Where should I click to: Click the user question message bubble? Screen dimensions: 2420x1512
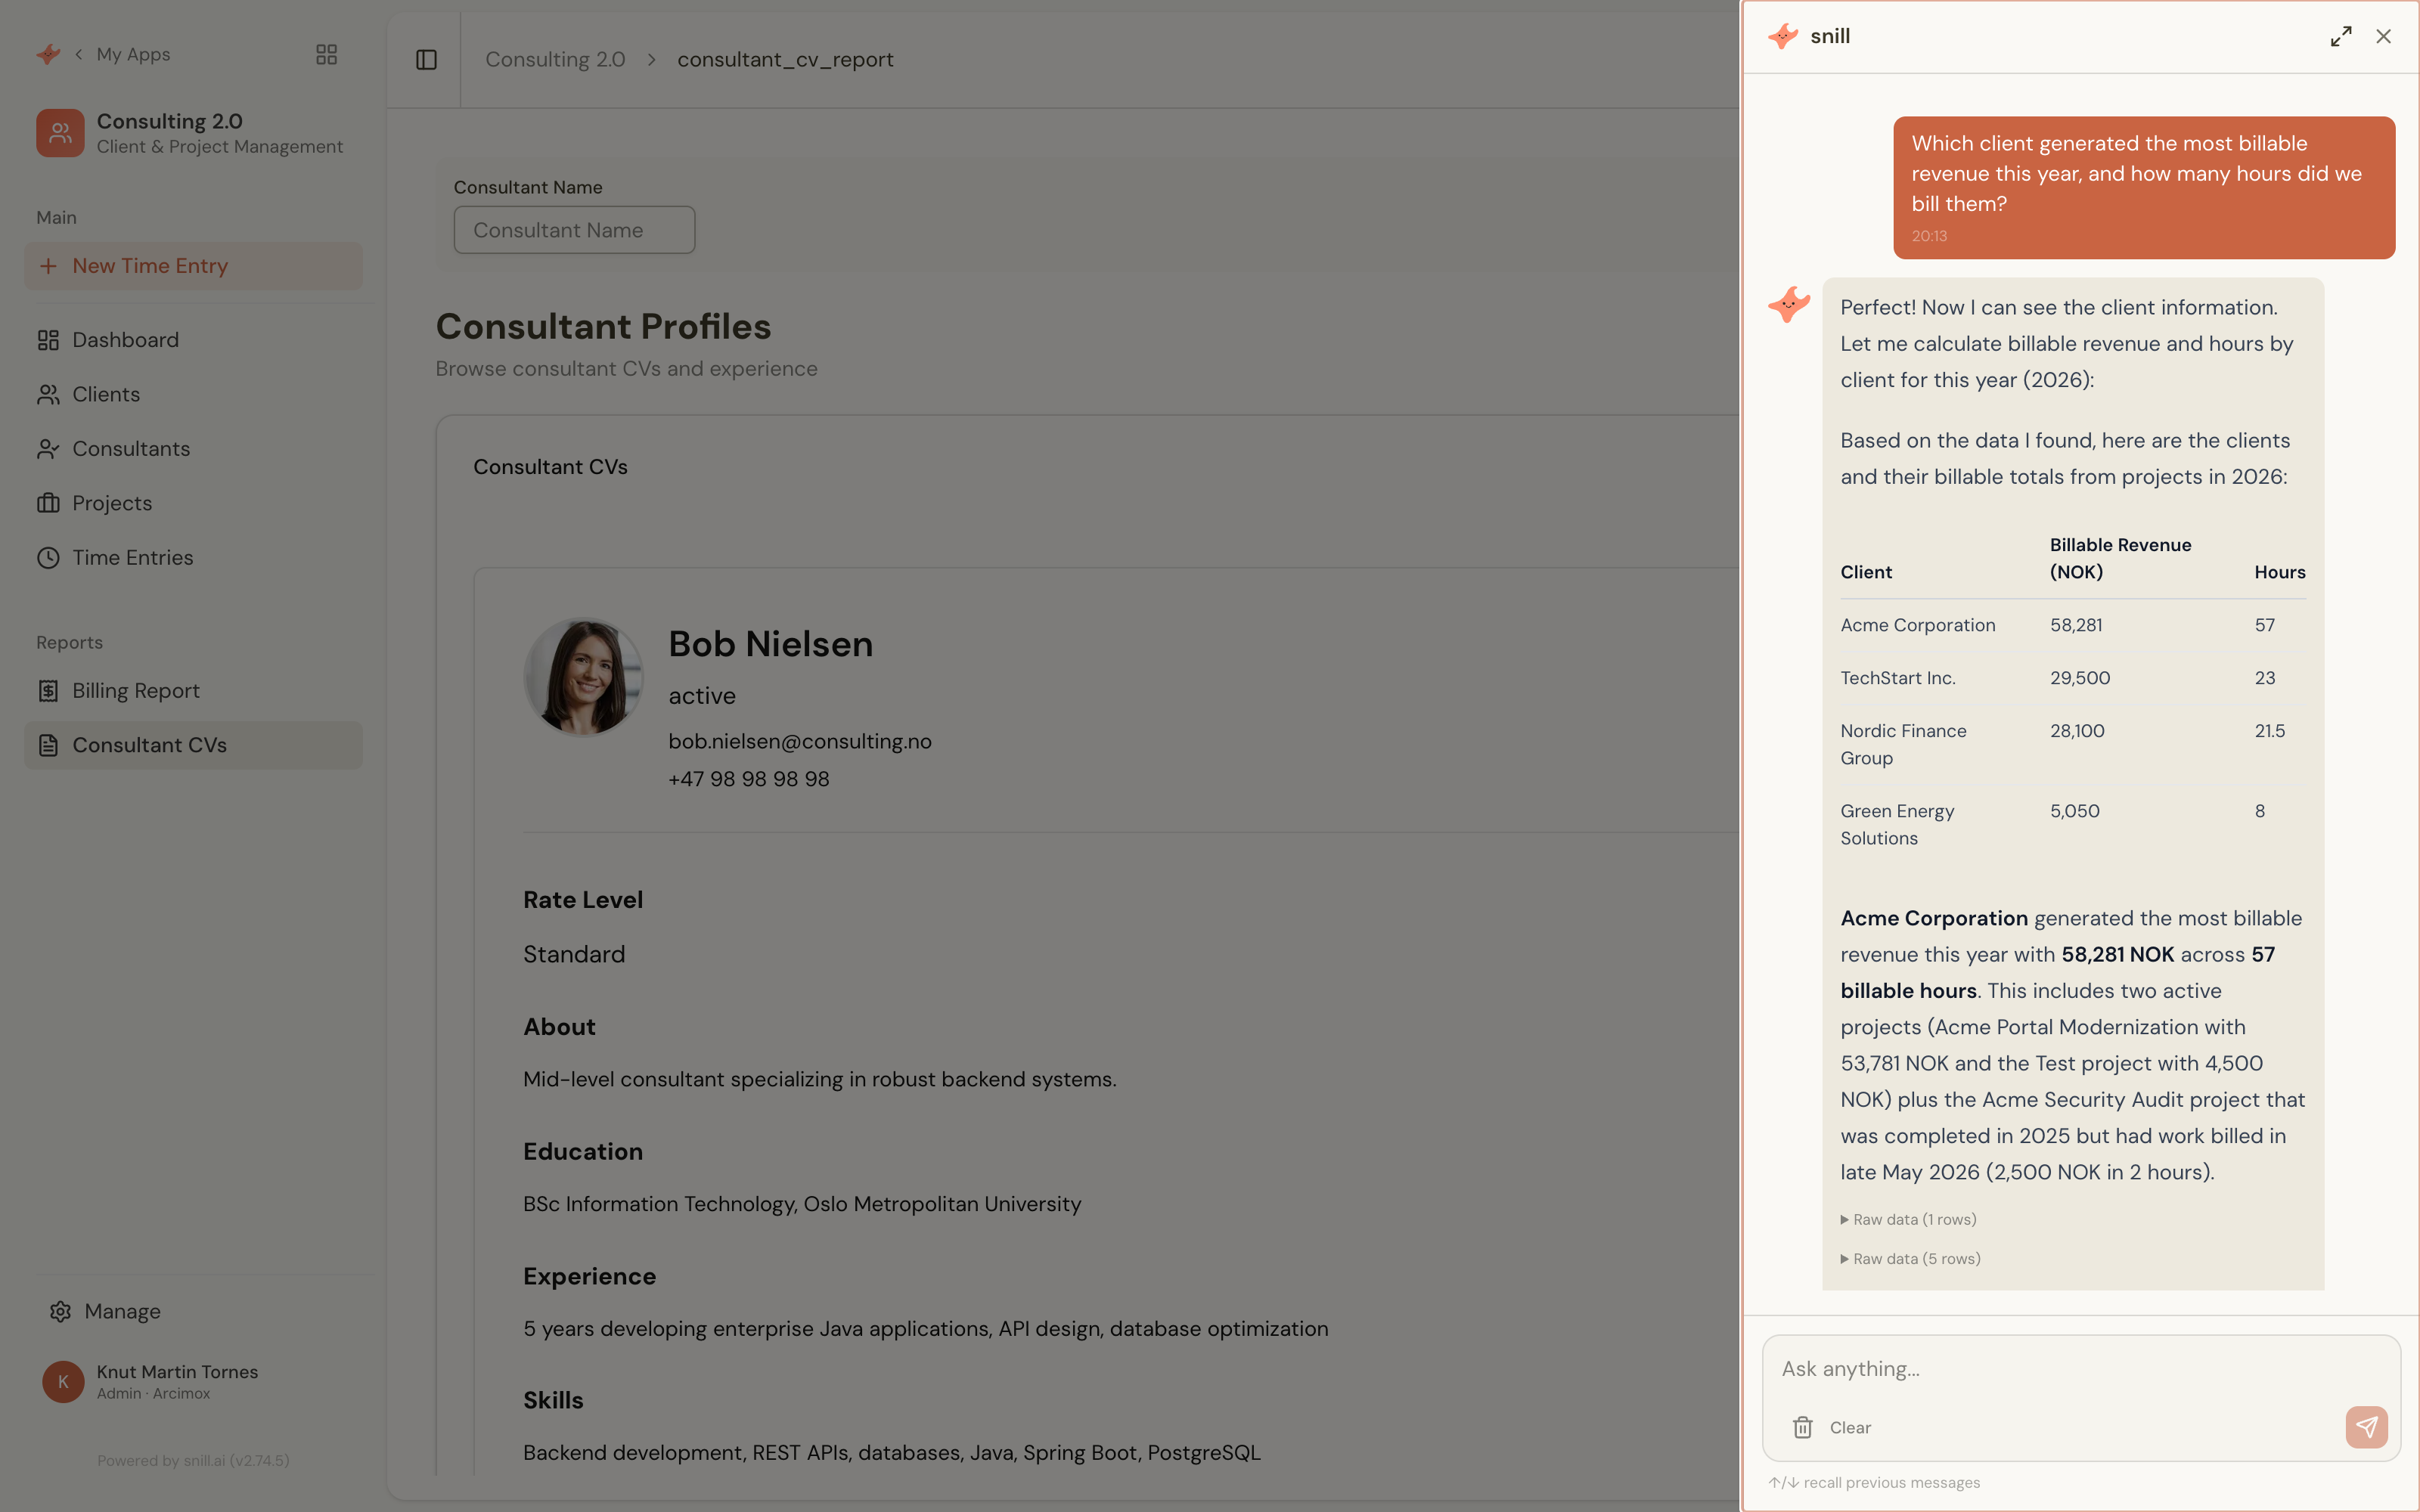coord(2144,187)
